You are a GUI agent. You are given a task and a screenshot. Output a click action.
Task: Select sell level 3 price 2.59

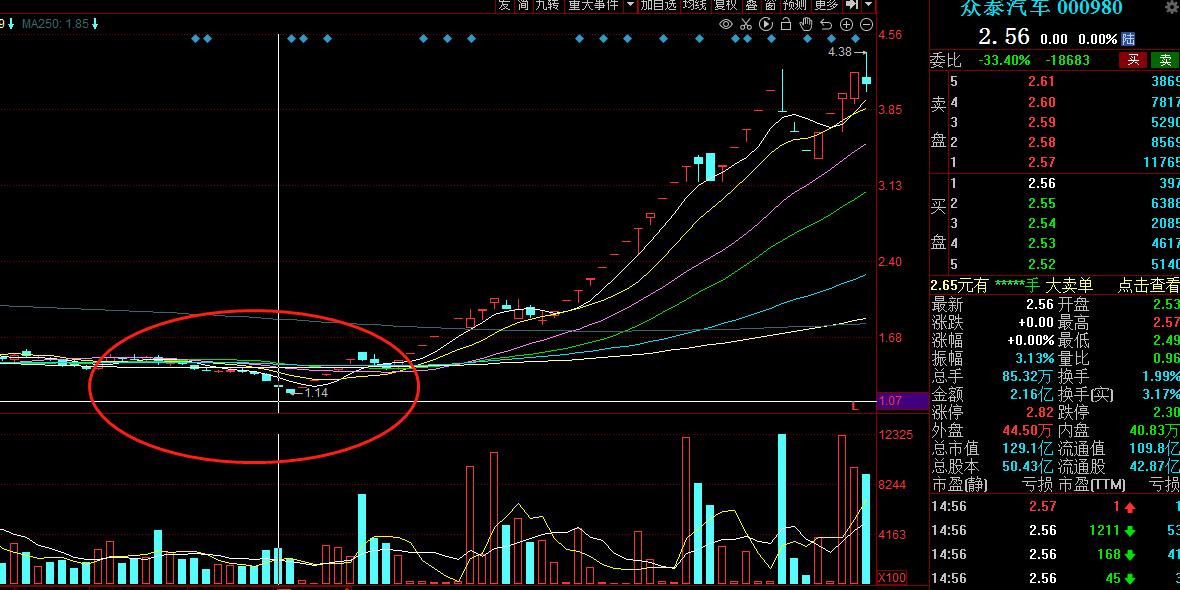coord(1042,122)
